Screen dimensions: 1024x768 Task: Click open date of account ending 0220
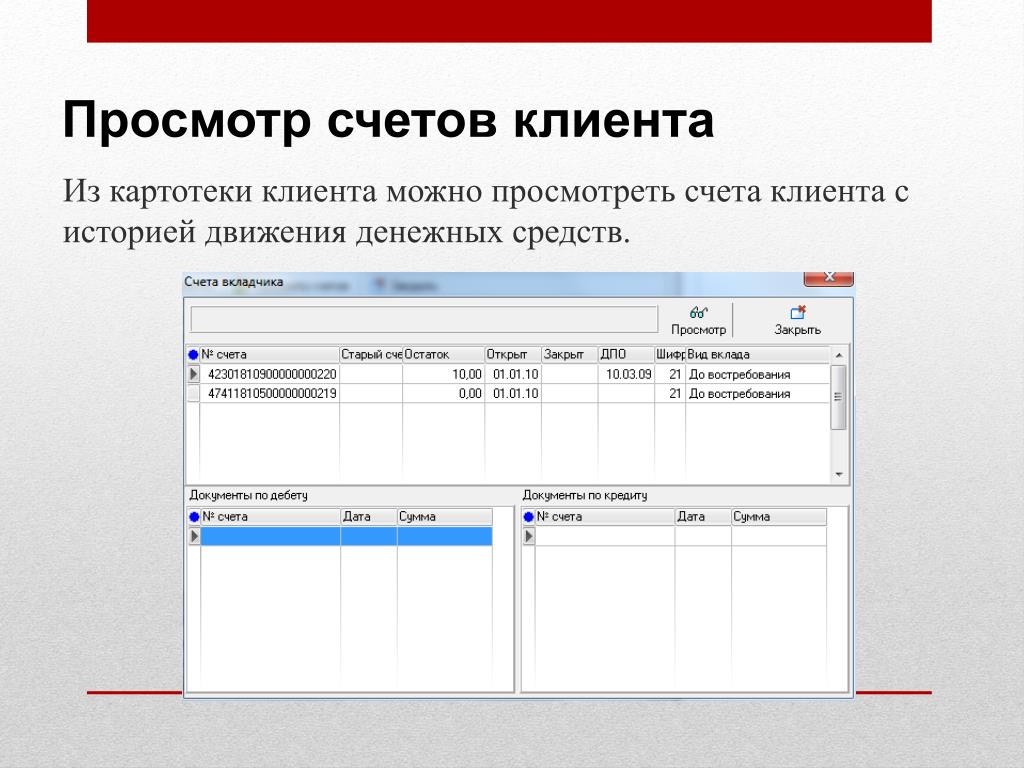coord(515,374)
